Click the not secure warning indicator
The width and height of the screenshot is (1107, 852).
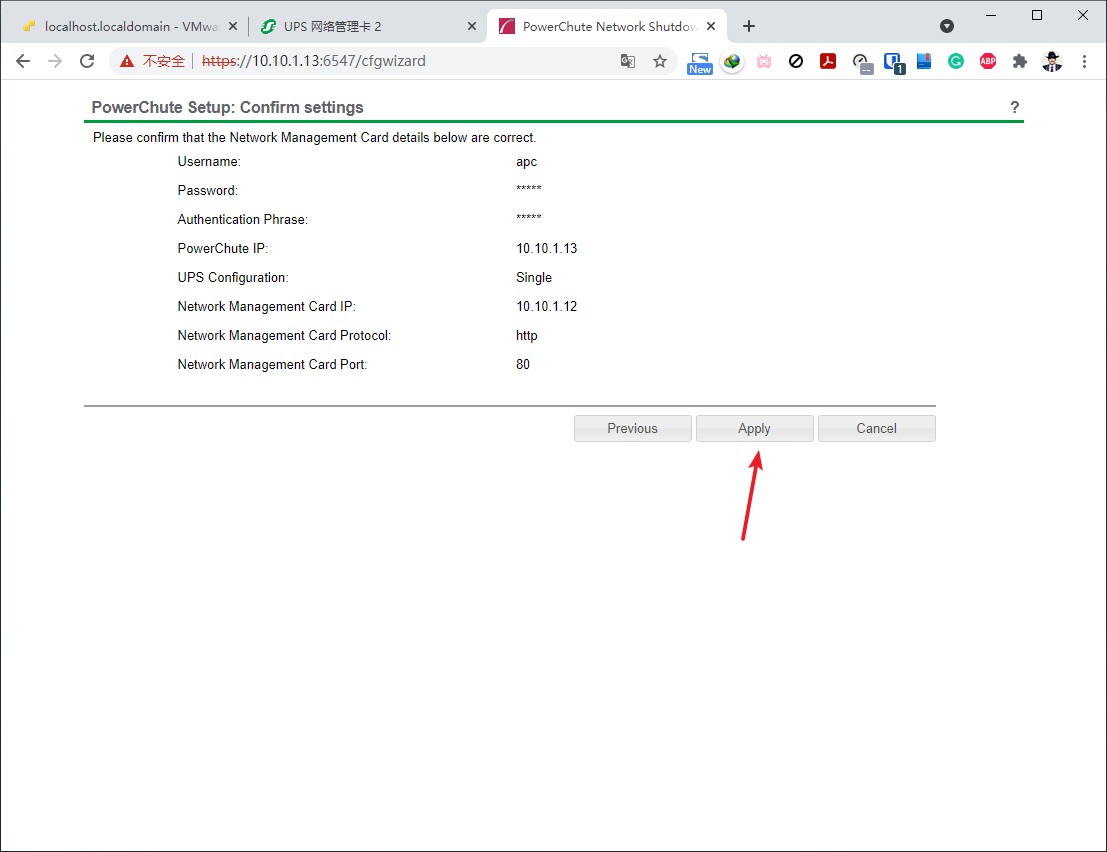[153, 61]
